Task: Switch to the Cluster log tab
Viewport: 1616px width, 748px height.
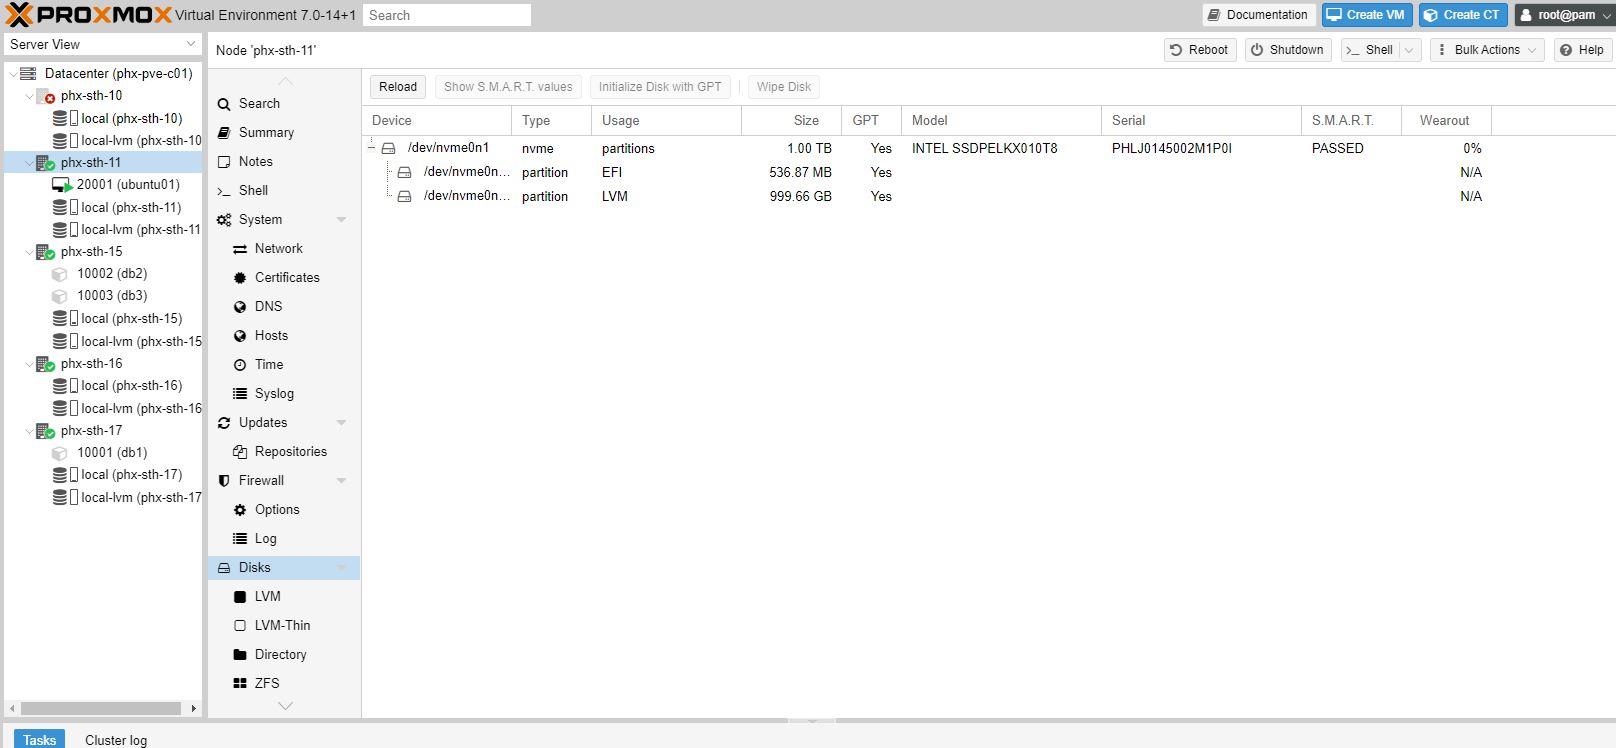Action: (116, 739)
